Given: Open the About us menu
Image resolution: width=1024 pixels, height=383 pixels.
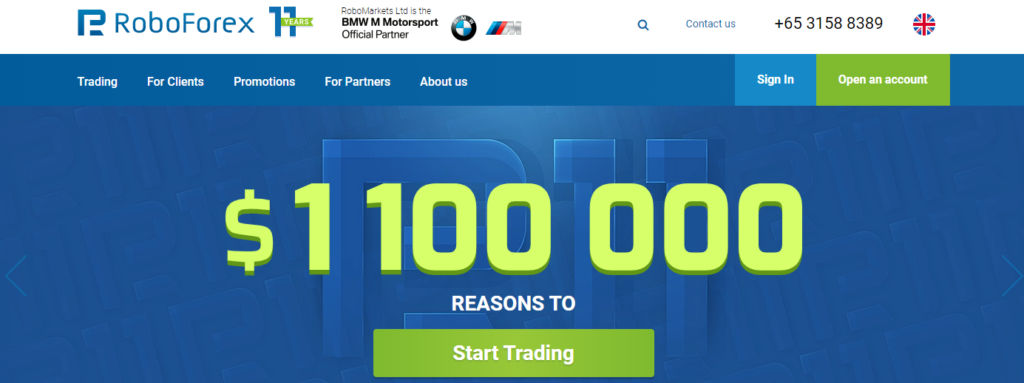Looking at the screenshot, I should click(x=443, y=82).
